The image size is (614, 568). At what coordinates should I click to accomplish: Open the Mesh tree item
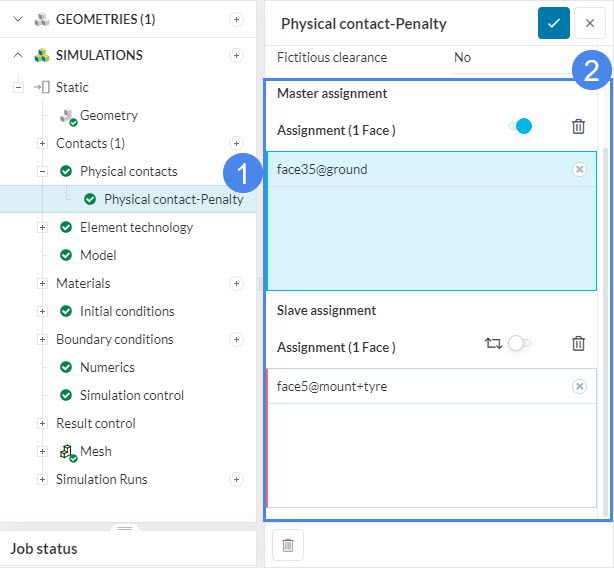96,451
